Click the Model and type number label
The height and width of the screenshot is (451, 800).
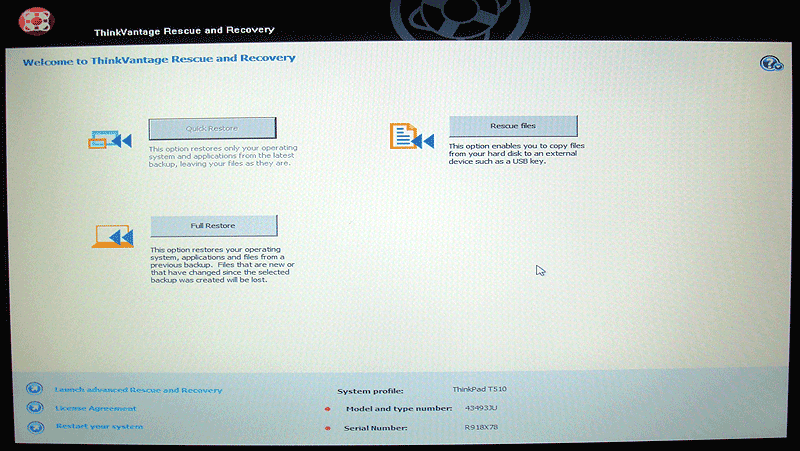click(x=399, y=408)
